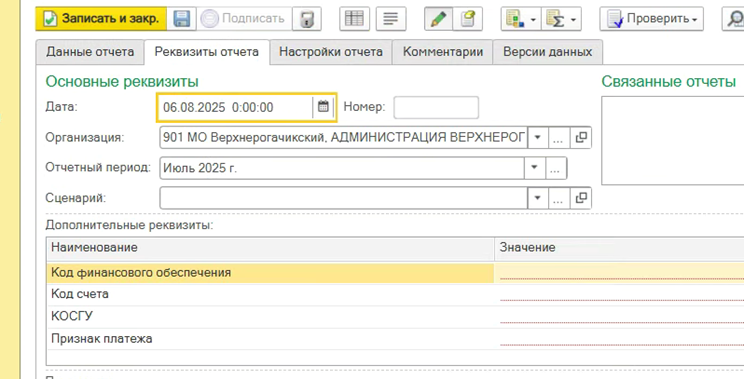Click the Записать и закр. button

pos(101,19)
